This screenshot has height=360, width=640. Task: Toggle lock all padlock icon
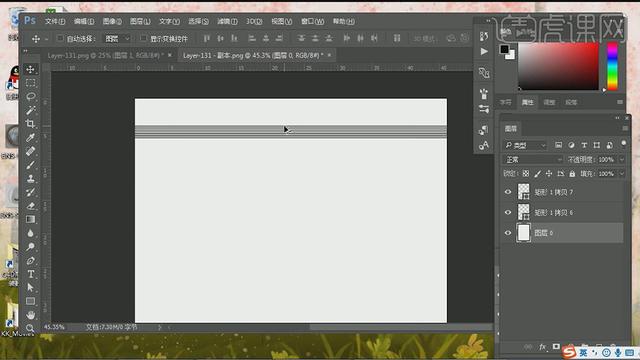pos(572,174)
